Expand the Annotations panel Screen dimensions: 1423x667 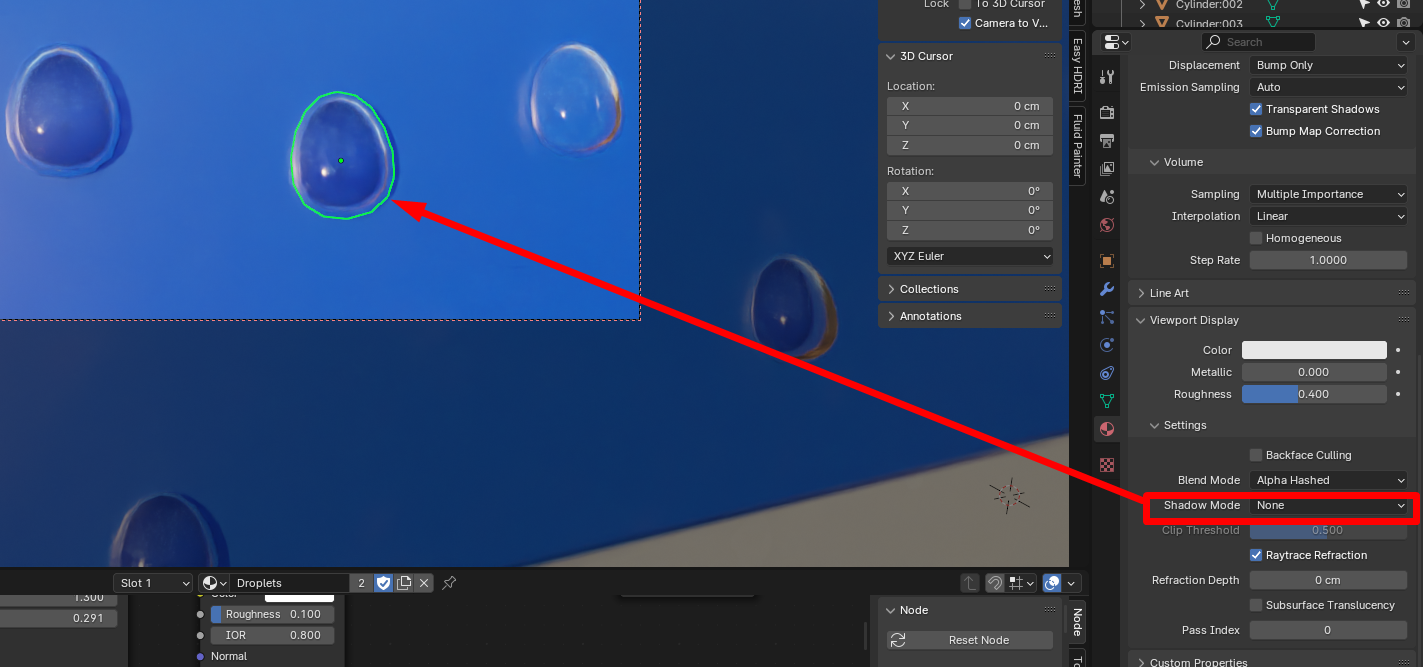929,316
